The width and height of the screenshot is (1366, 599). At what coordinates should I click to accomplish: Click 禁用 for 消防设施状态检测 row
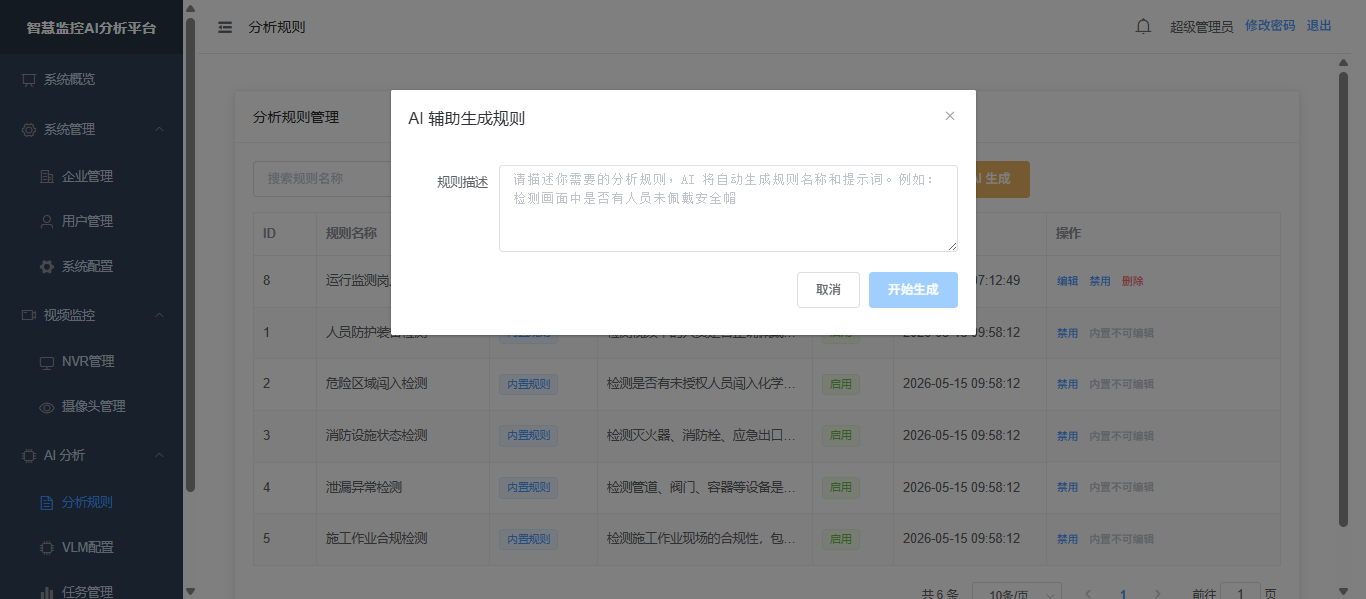click(x=1067, y=436)
